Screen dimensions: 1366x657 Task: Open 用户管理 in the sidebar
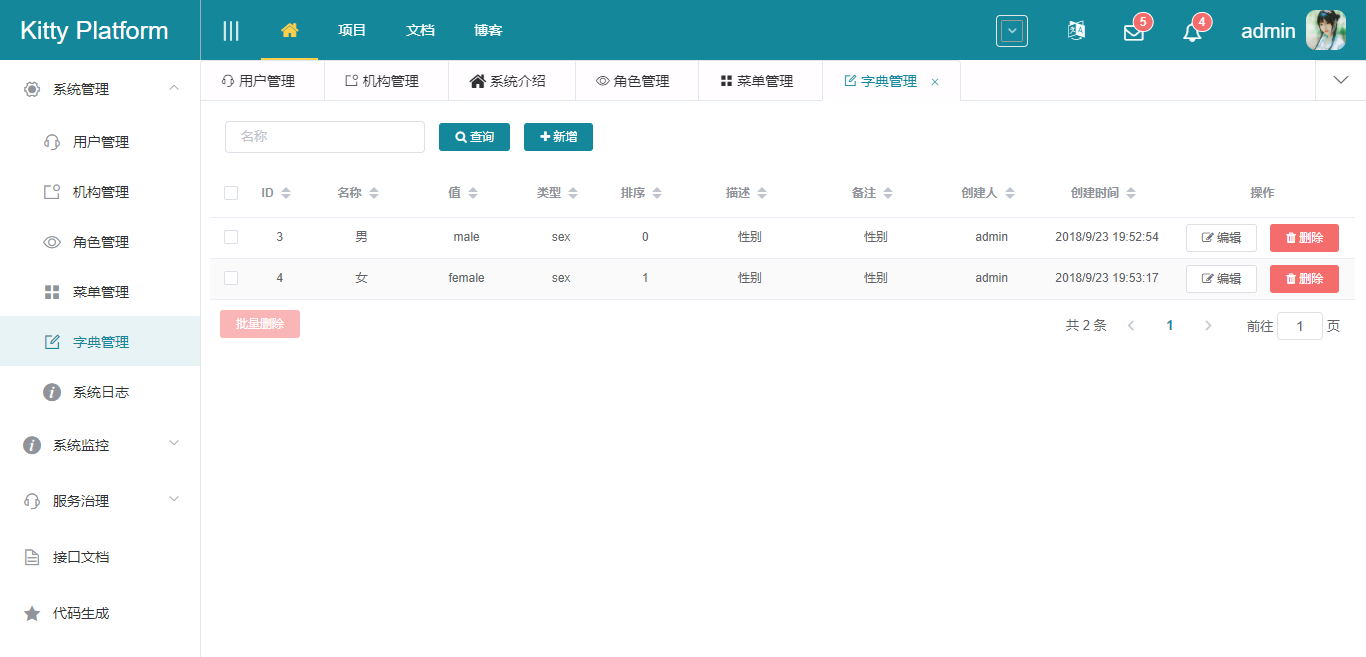point(100,142)
